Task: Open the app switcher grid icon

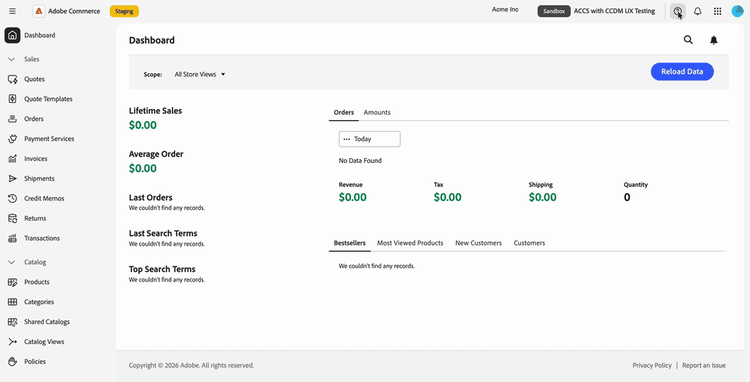Action: point(717,11)
